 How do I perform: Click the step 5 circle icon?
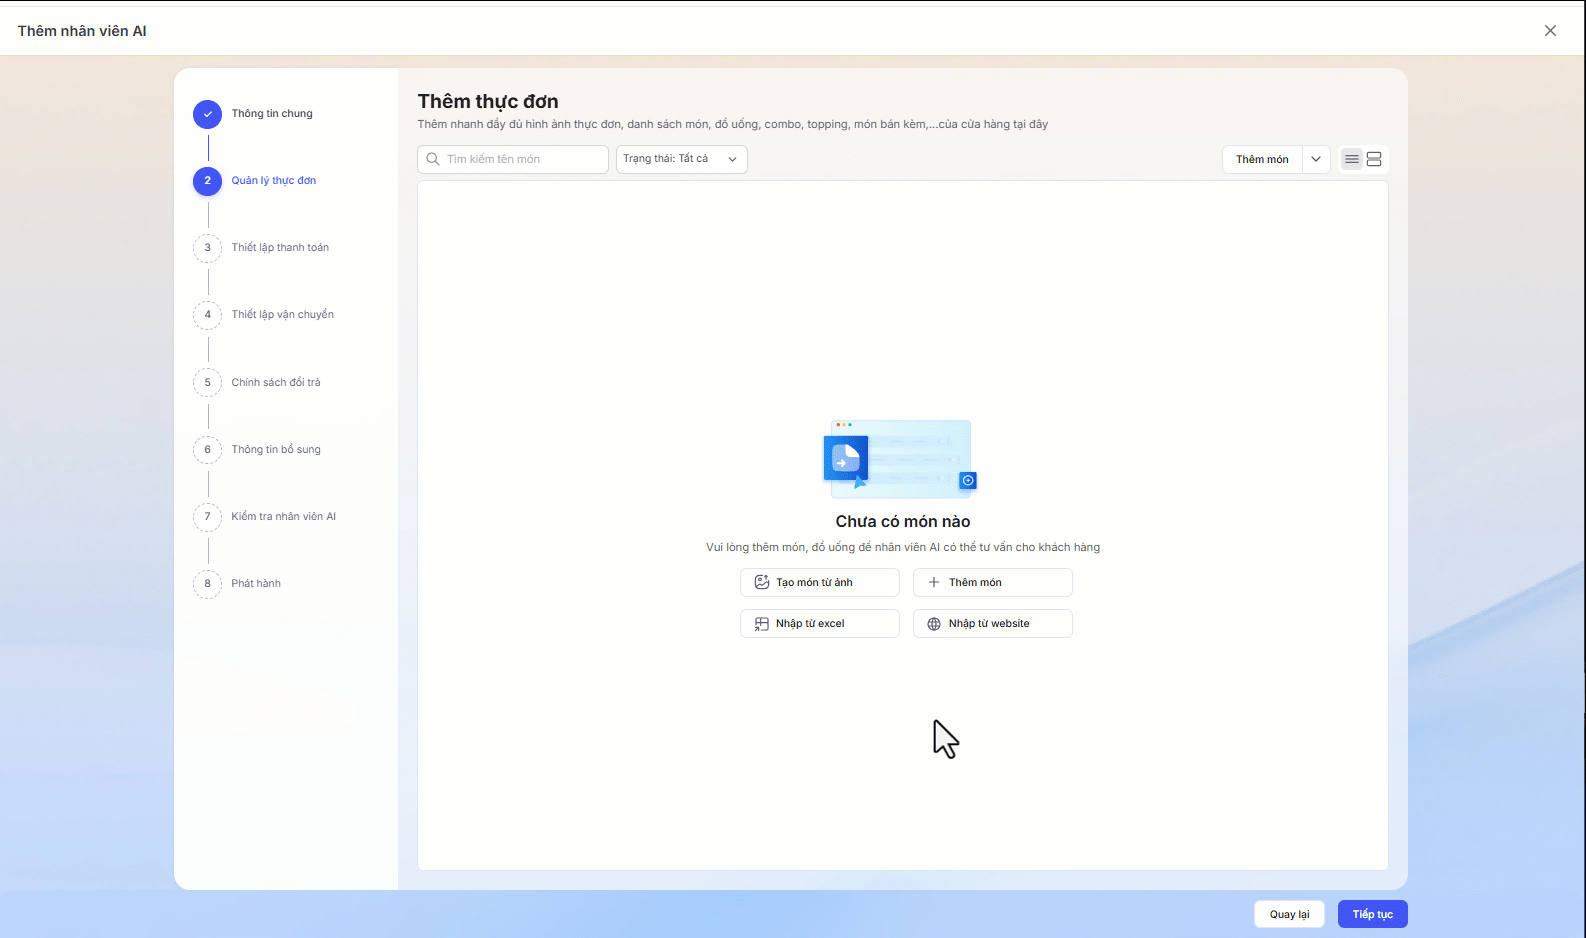click(208, 382)
